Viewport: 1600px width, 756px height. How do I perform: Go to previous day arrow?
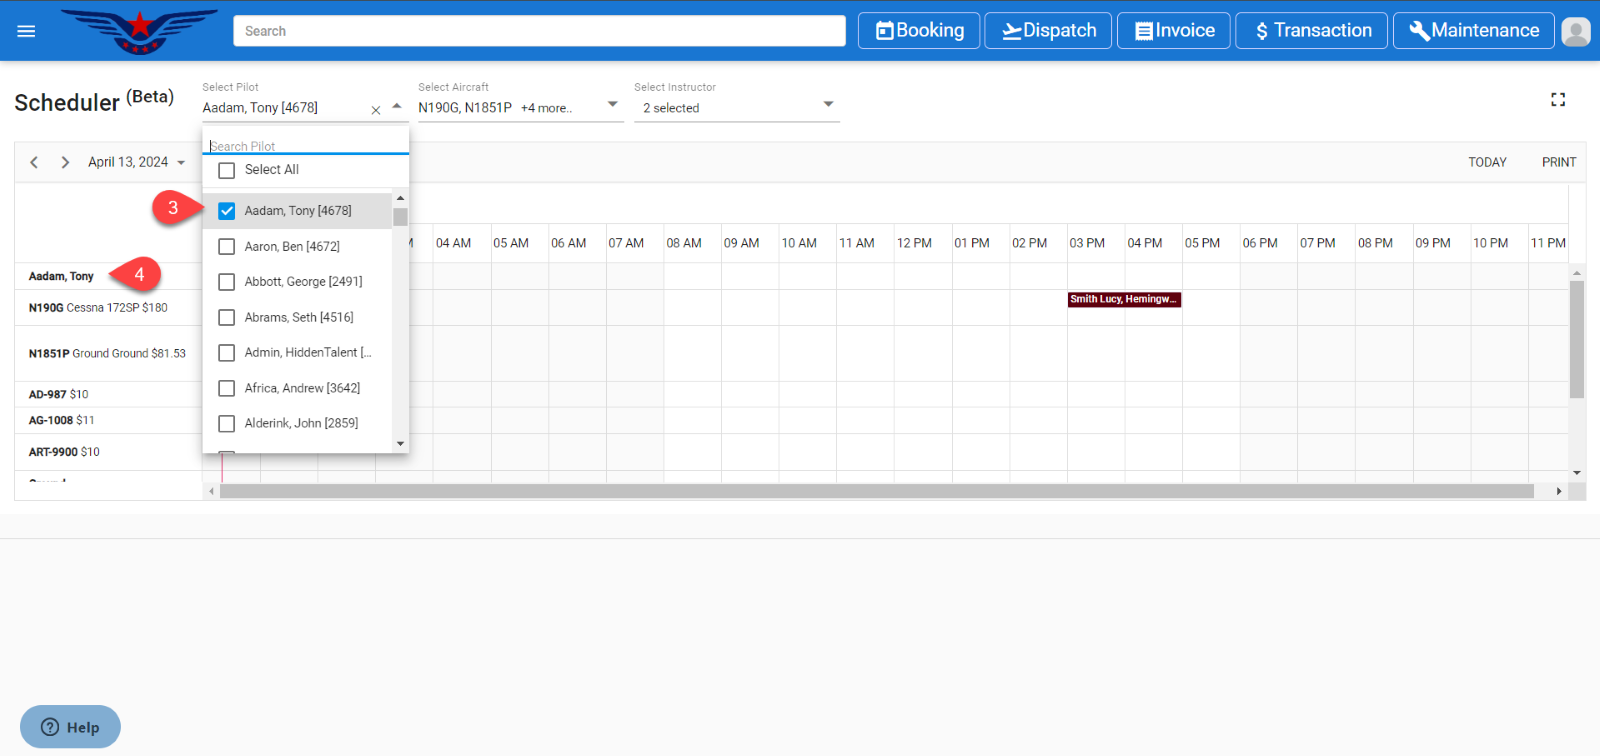tap(34, 162)
